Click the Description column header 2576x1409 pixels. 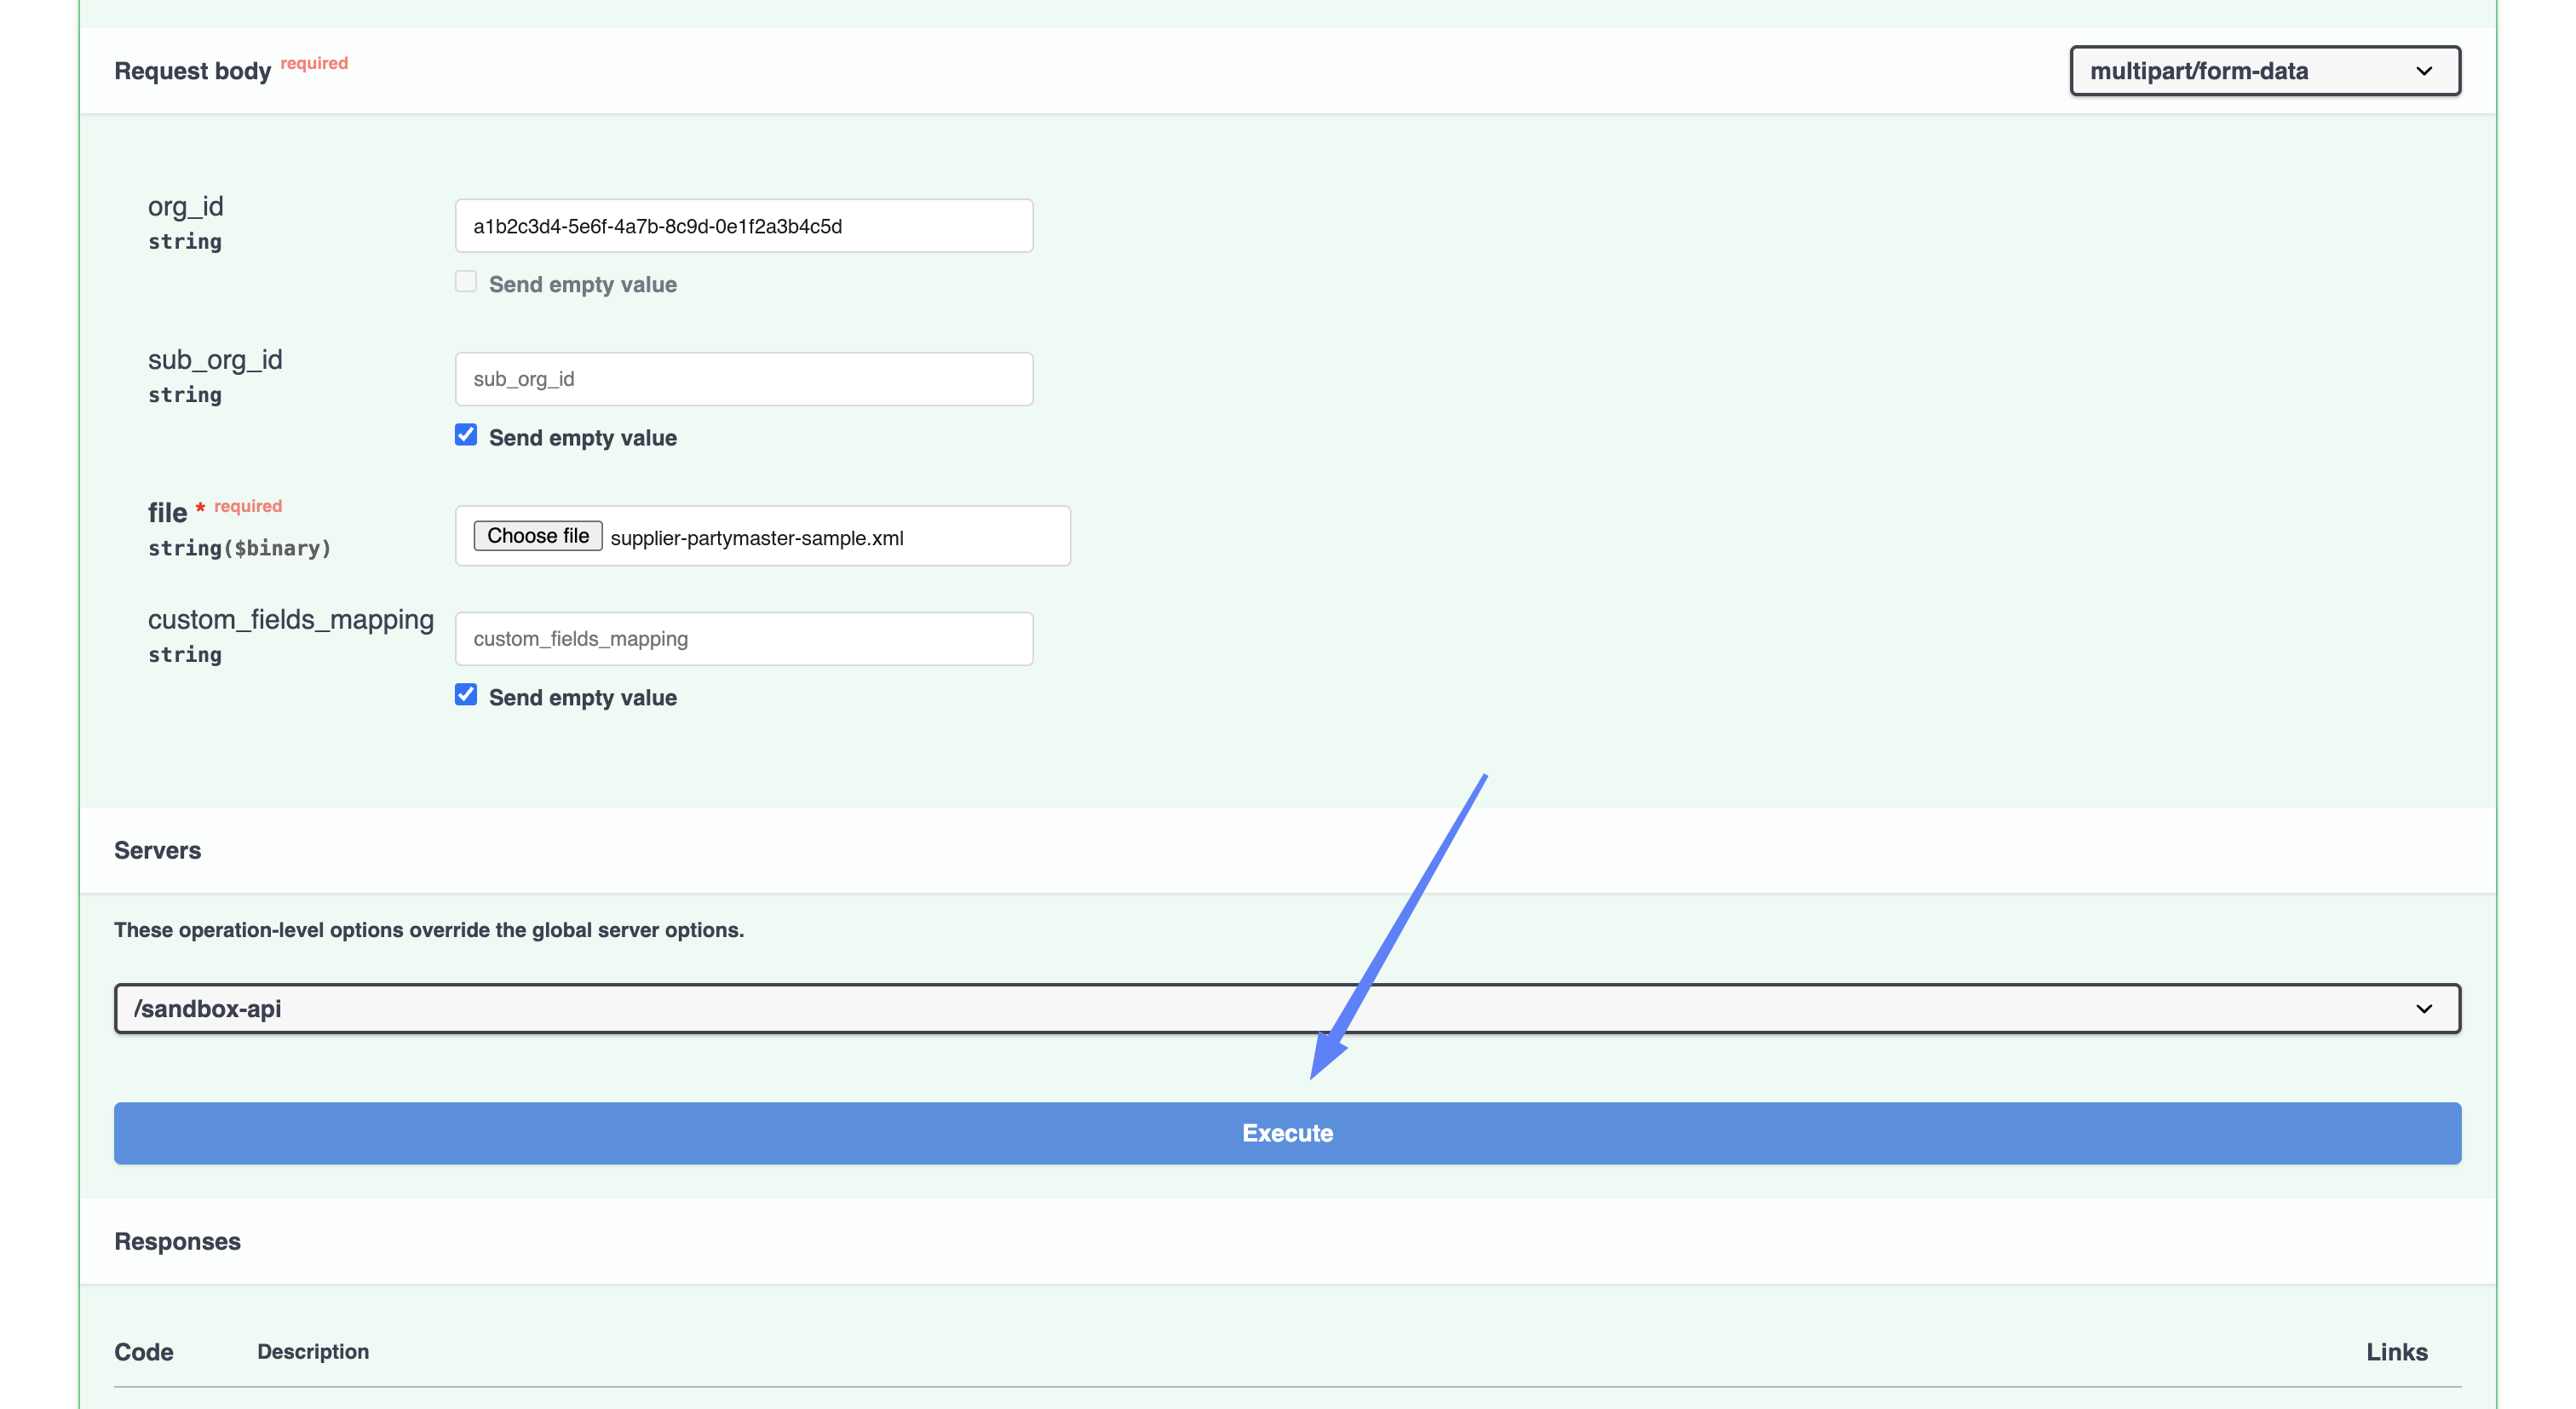coord(313,1352)
